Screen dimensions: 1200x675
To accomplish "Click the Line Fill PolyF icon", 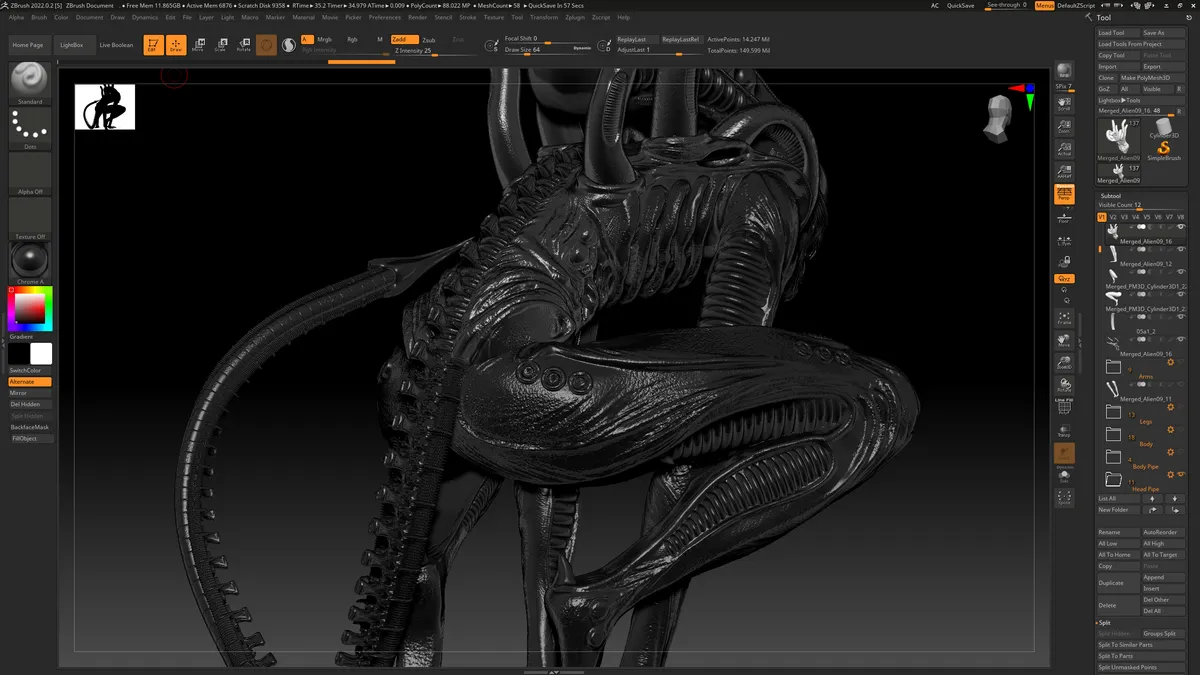I will pyautogui.click(x=1064, y=406).
